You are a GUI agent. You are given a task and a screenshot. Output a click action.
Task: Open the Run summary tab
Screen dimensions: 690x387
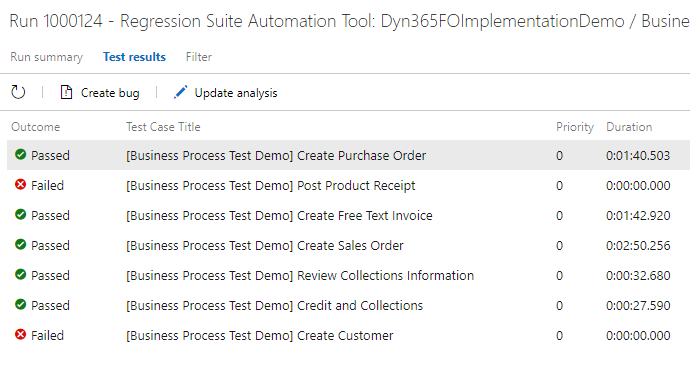[x=47, y=57]
